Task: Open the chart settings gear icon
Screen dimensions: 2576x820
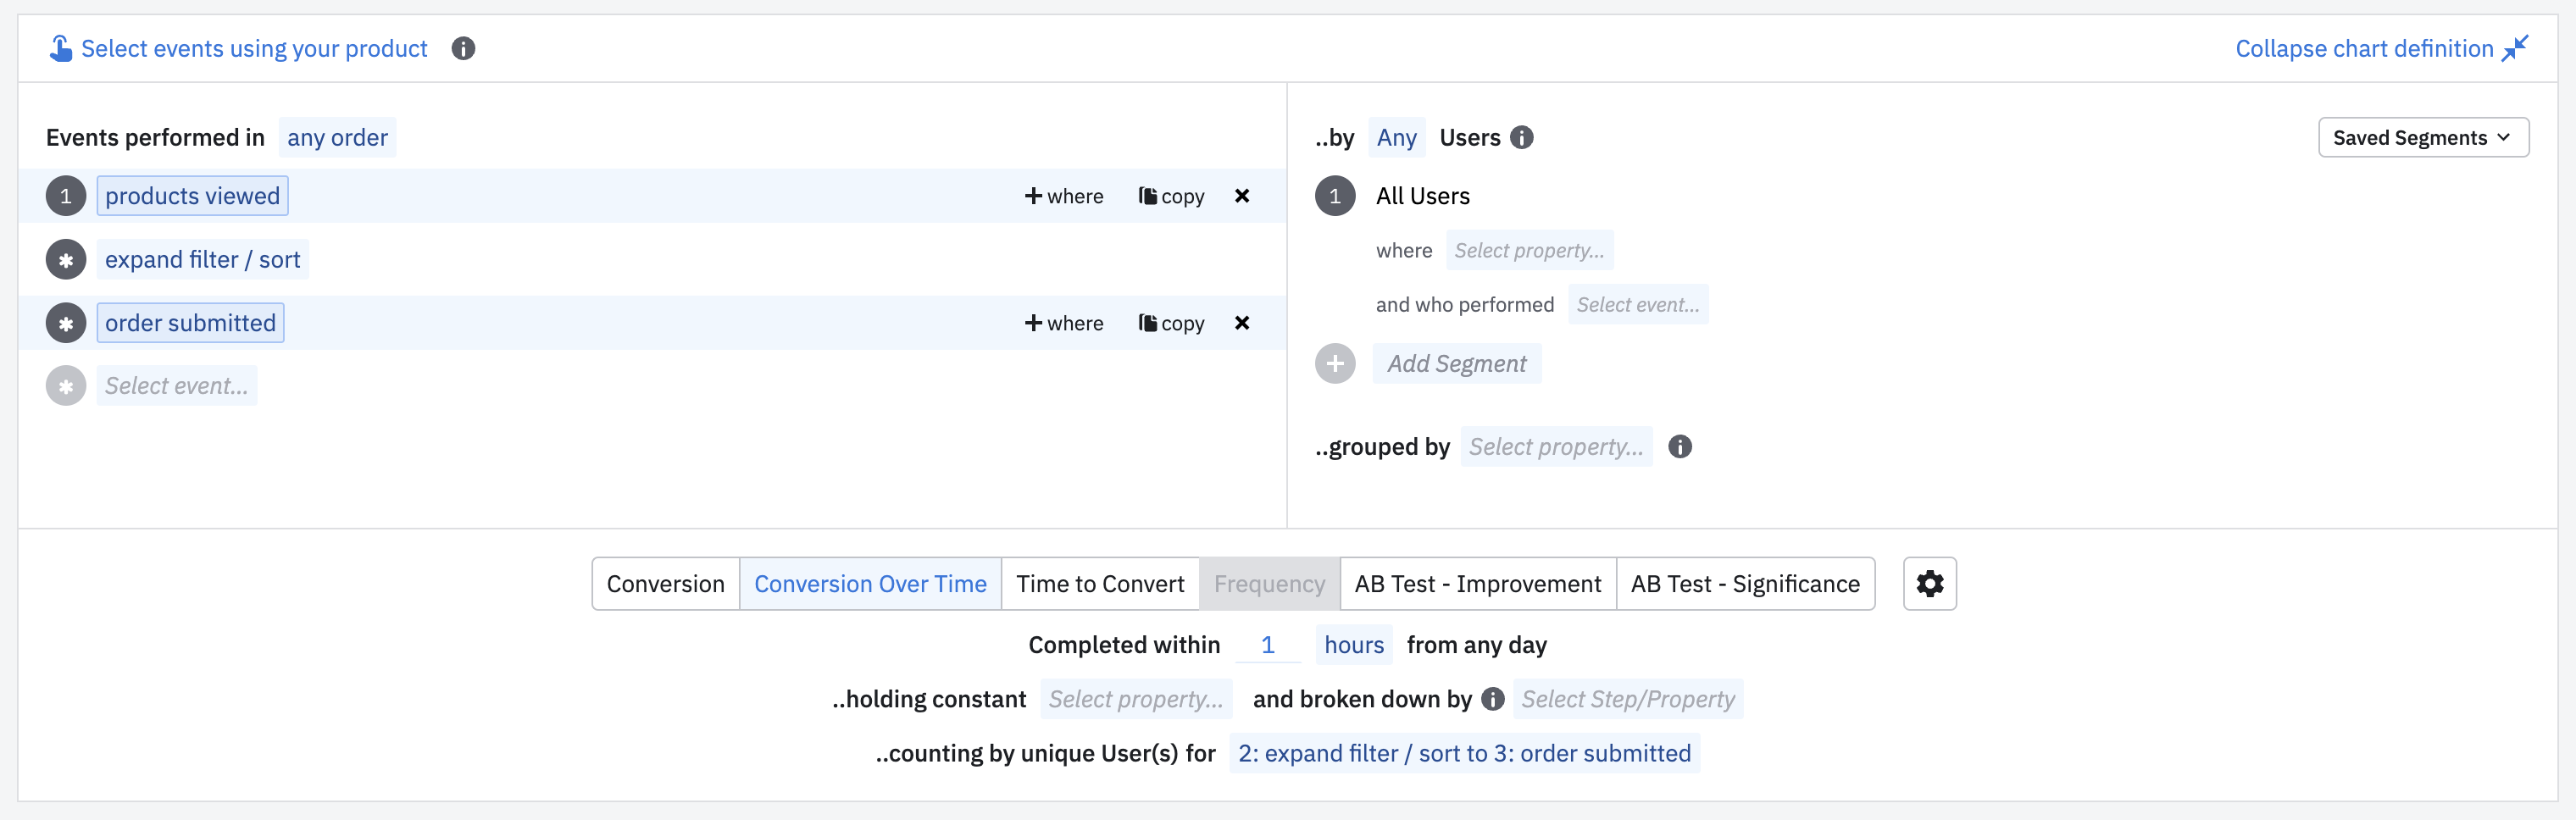Action: click(x=1929, y=584)
